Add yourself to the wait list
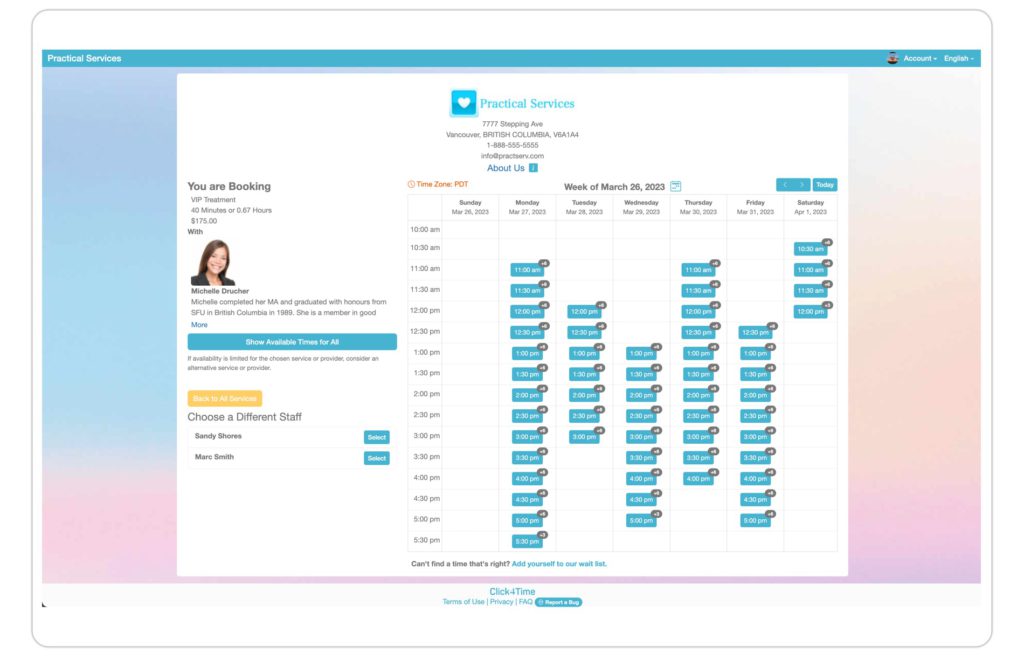1024x660 pixels. pyautogui.click(x=559, y=563)
